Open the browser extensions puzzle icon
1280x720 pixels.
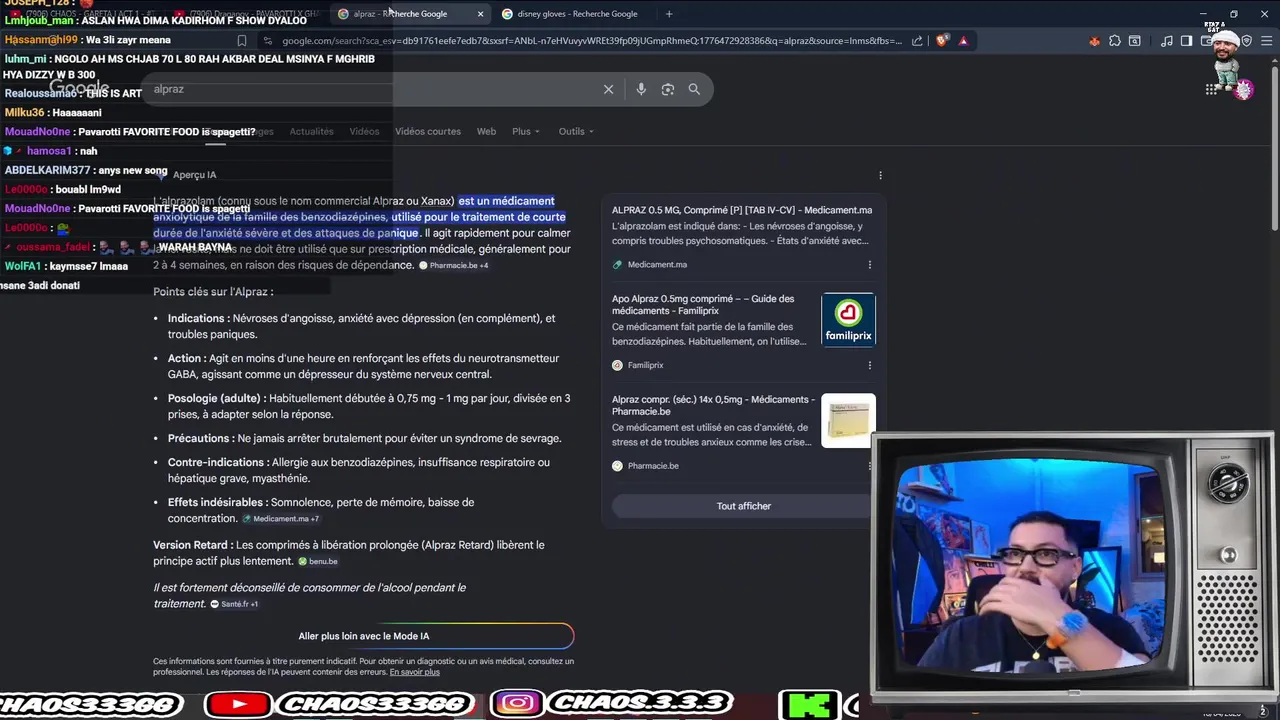pos(1114,41)
